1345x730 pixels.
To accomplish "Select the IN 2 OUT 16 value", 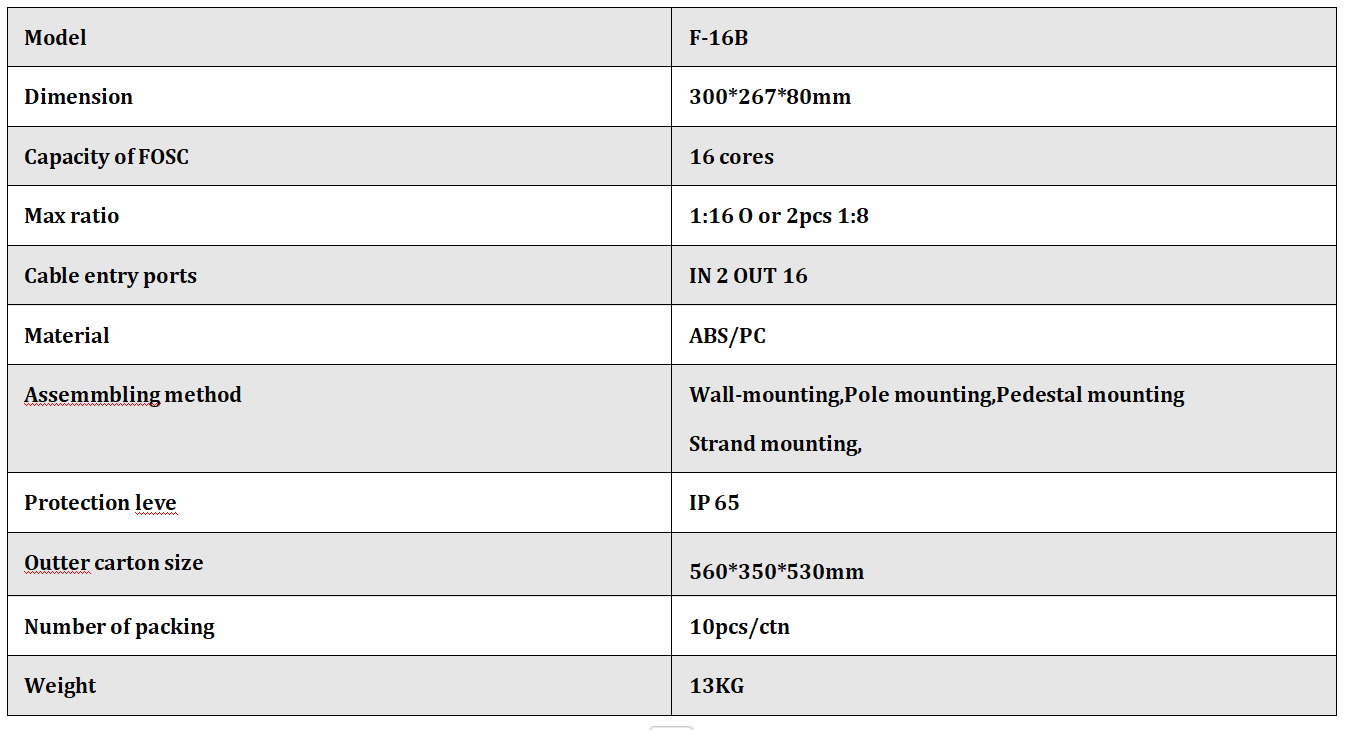I will 748,276.
